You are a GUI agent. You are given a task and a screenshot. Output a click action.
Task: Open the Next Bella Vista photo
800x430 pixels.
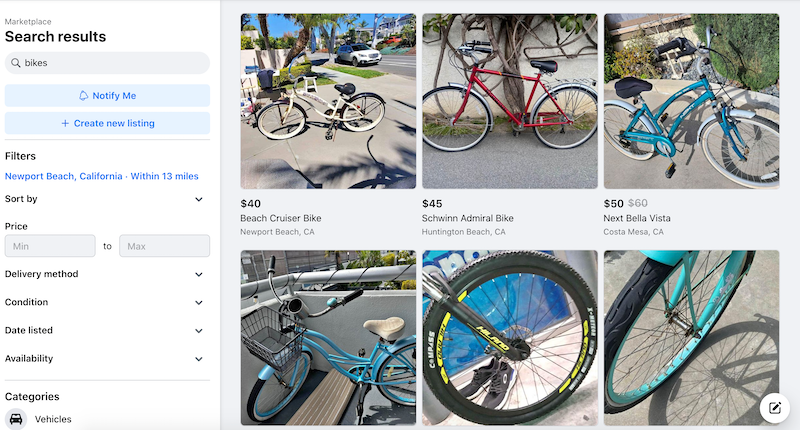691,101
